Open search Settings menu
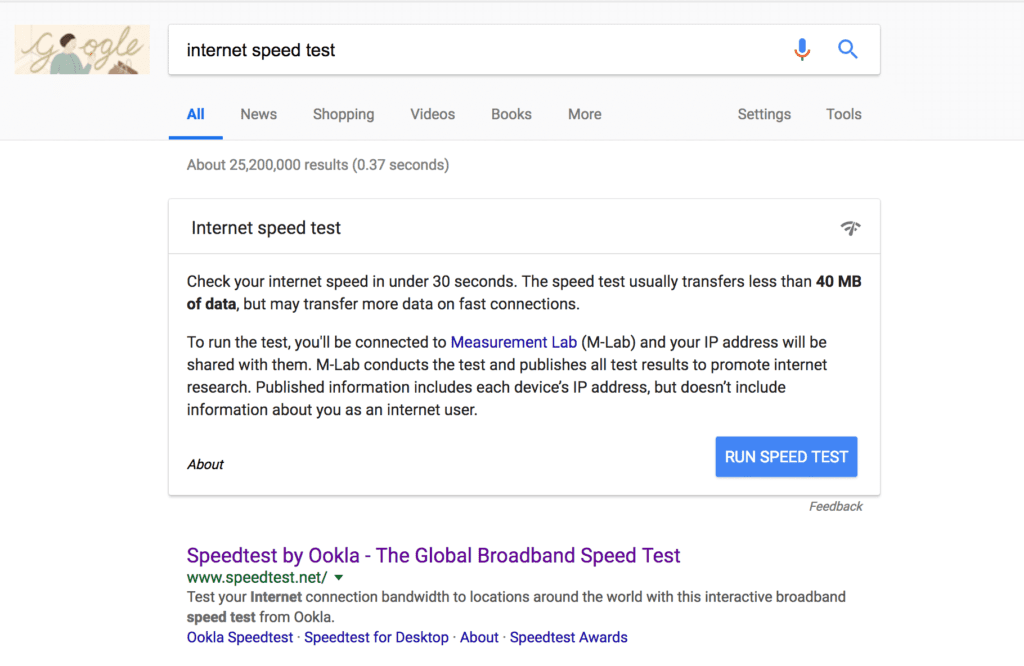Screen dimensions: 1024x666 click(764, 114)
